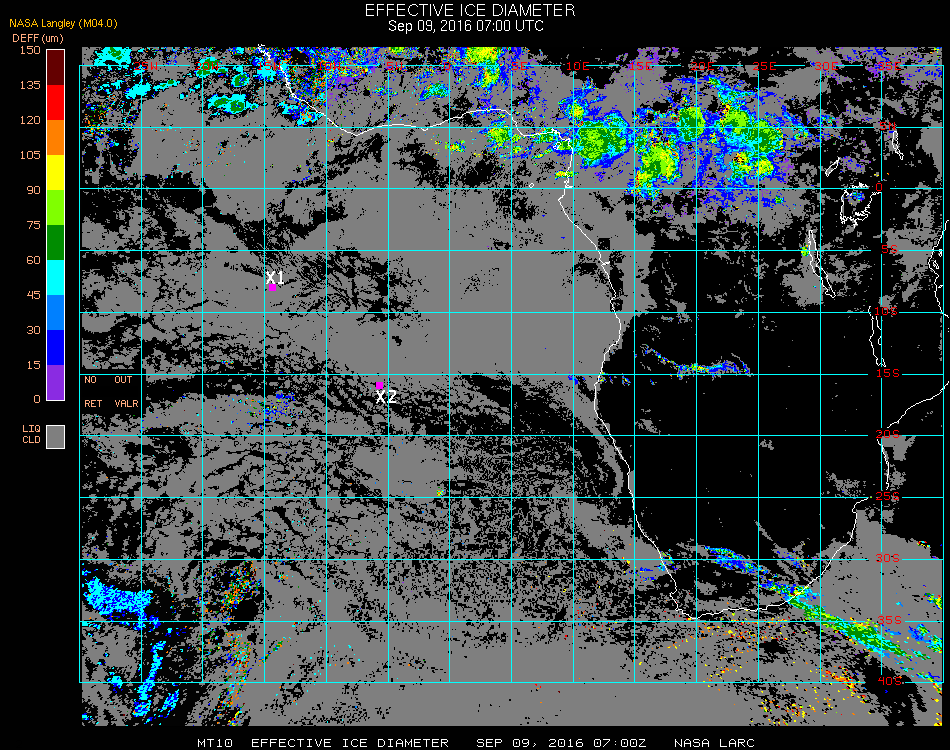Click the dark green 60-75 colorbar segment
Viewport: 950px width, 750px height.
pyautogui.click(x=56, y=242)
